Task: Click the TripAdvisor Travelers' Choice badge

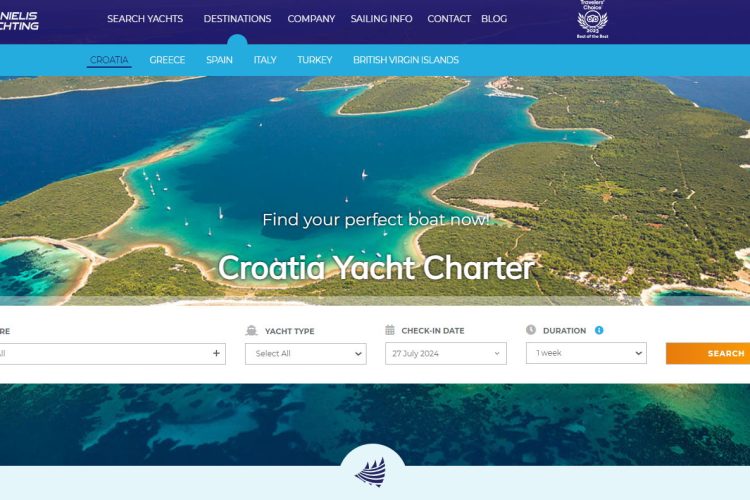Action: pos(592,20)
